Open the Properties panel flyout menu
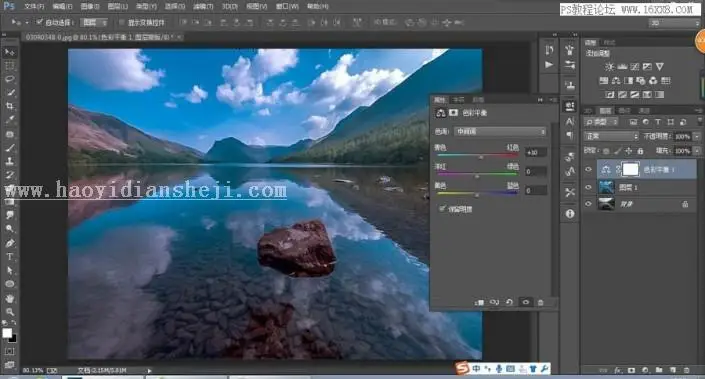 coord(553,100)
